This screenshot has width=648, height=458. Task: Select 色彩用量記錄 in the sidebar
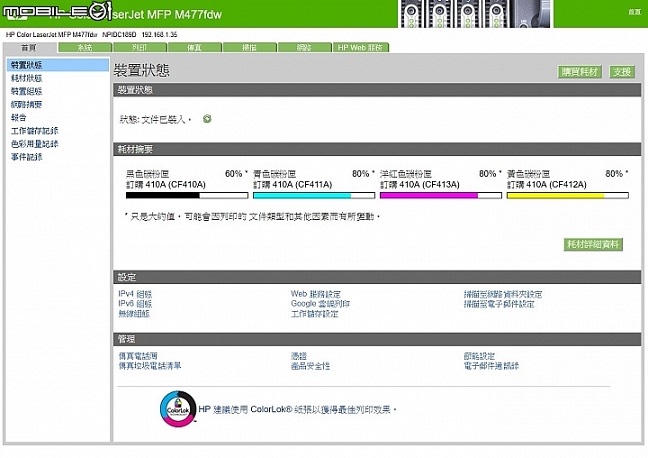pos(34,144)
